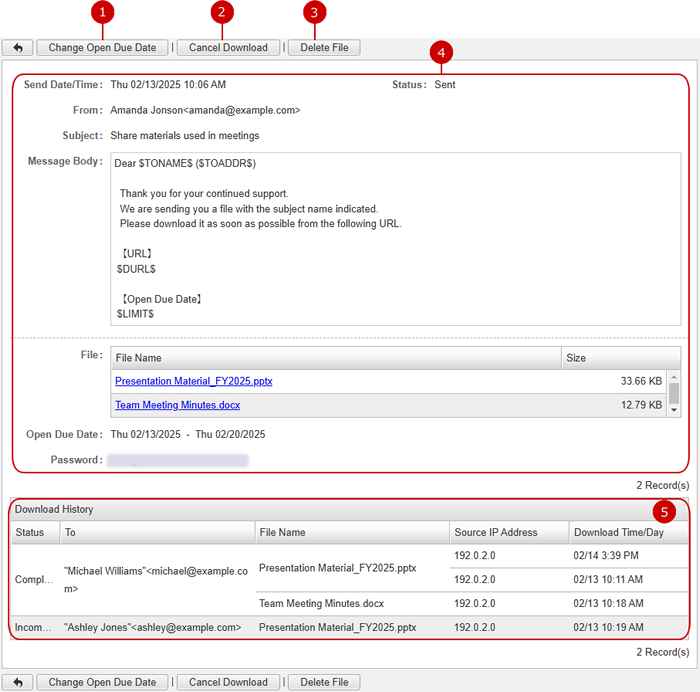Click the top back arrow icon
Screen dimensions: 700x692
pyautogui.click(x=18, y=48)
